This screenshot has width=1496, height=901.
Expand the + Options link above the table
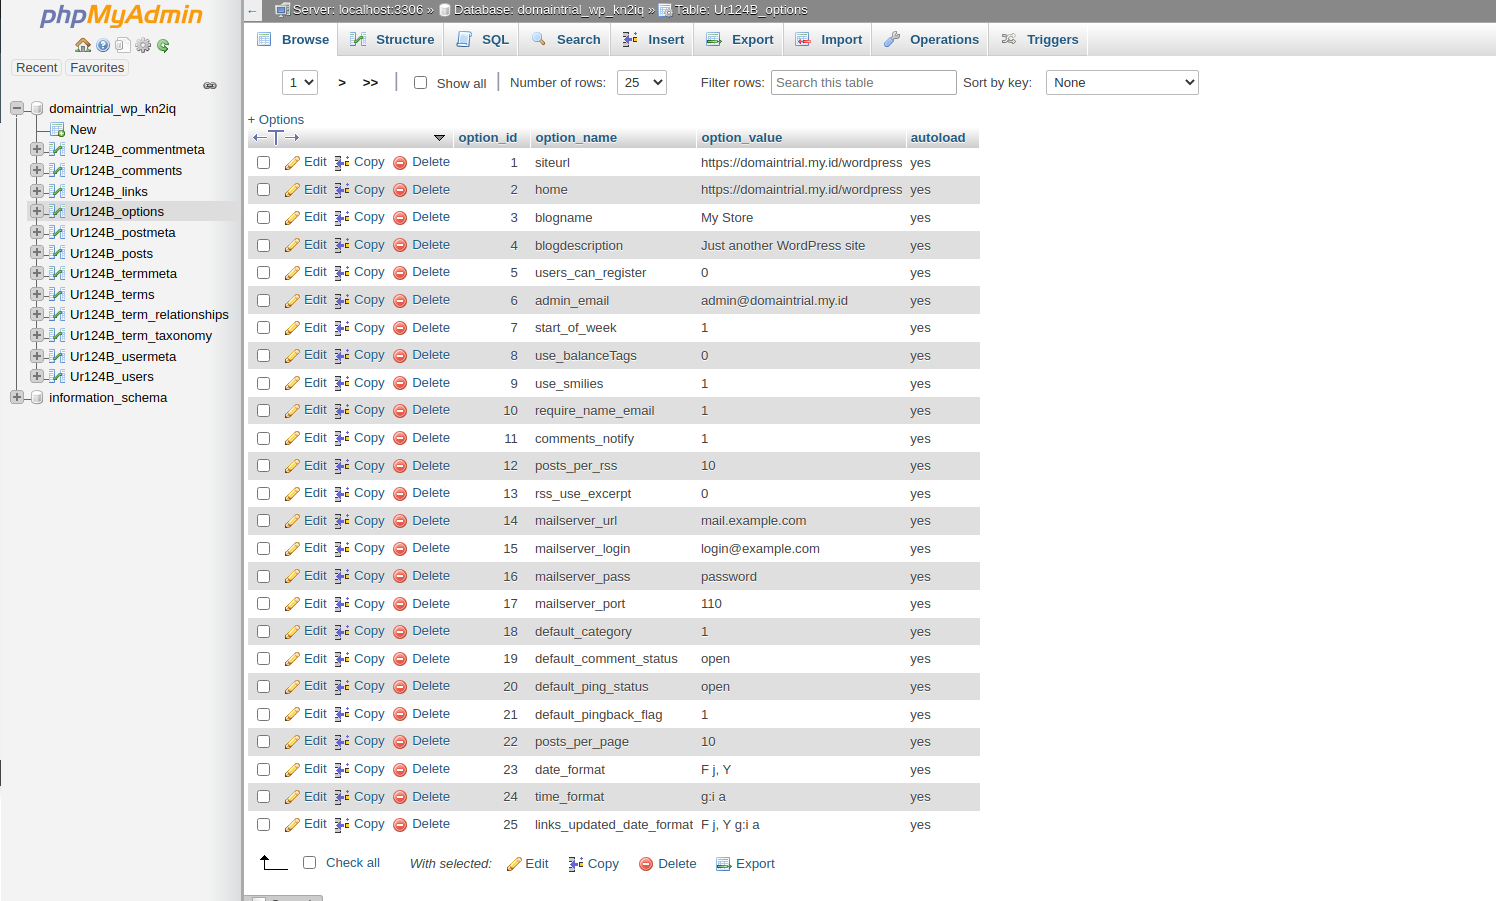point(275,119)
